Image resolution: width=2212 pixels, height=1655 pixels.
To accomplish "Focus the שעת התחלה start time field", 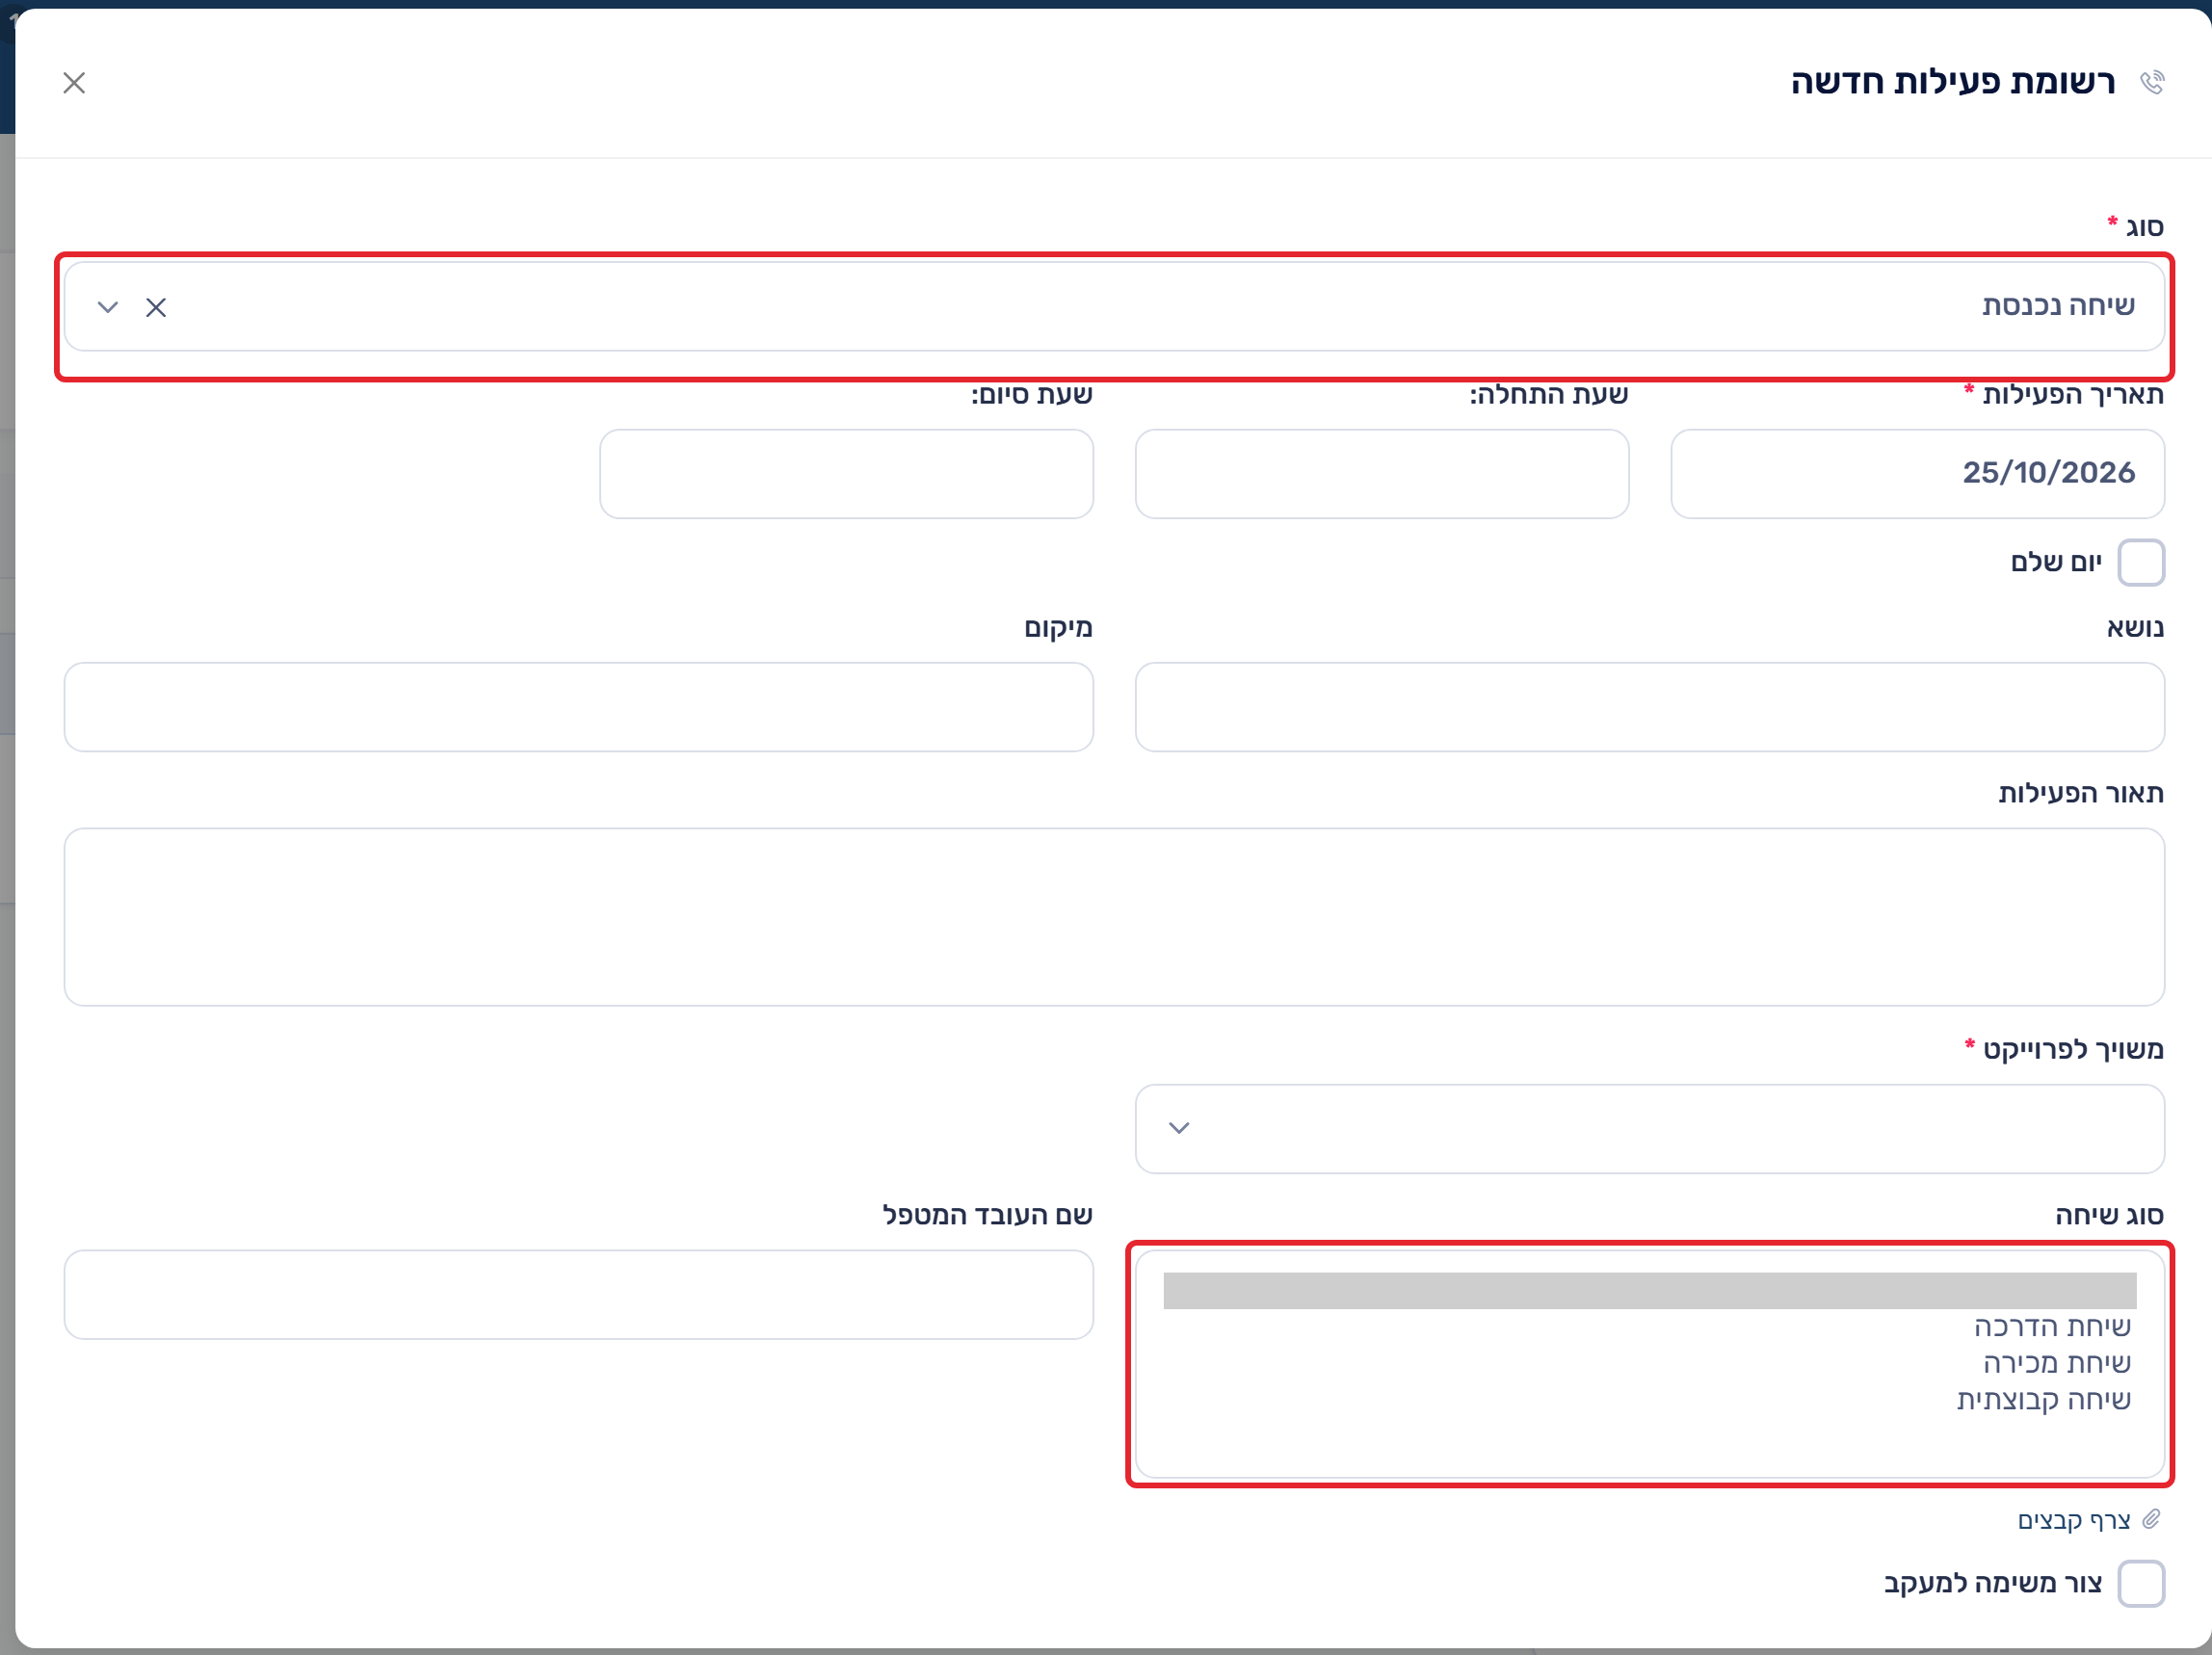I will click(1382, 474).
